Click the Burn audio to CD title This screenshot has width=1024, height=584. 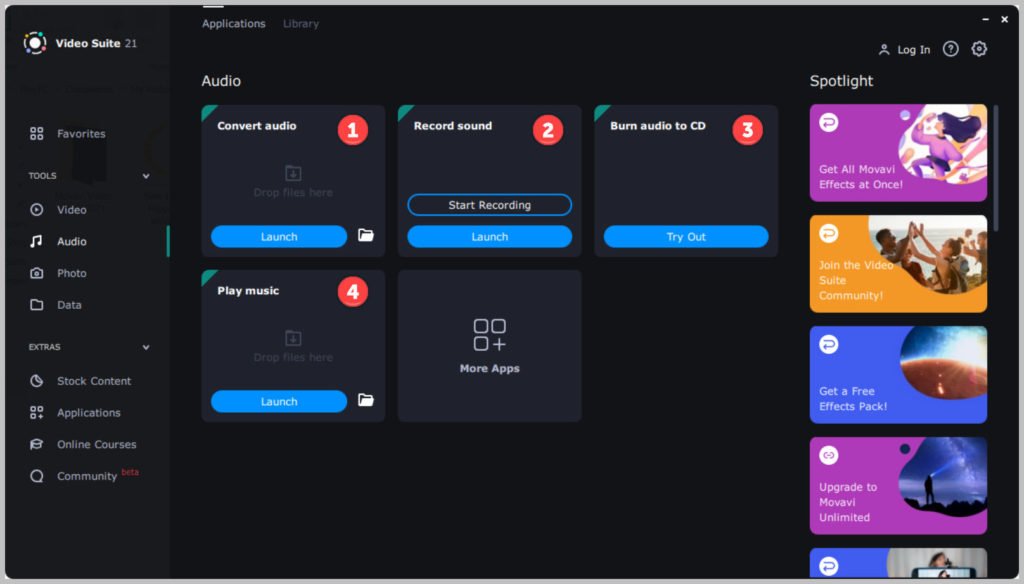[x=658, y=125]
